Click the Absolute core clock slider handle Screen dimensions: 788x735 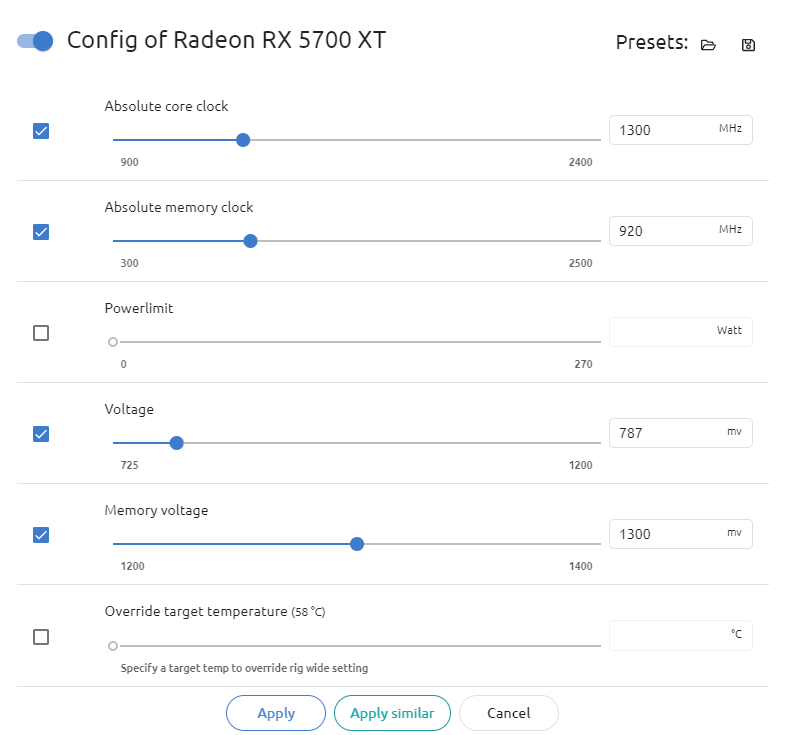pos(243,140)
